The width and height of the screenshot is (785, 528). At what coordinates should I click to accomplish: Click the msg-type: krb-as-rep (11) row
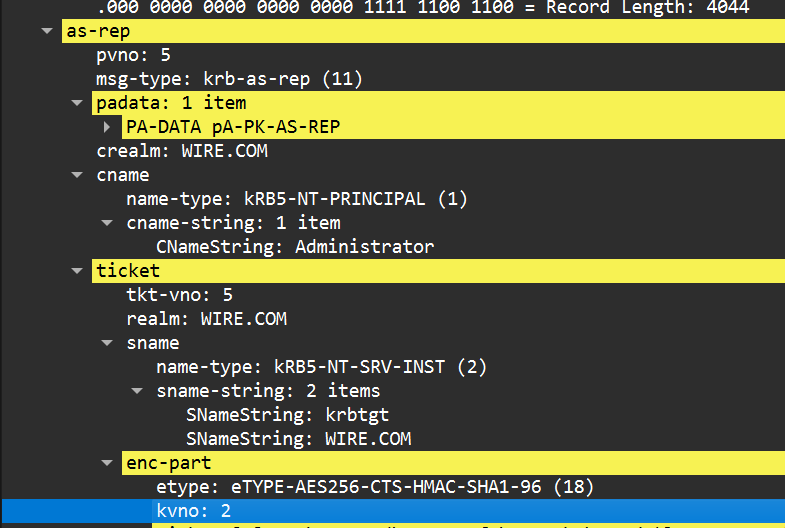click(229, 79)
